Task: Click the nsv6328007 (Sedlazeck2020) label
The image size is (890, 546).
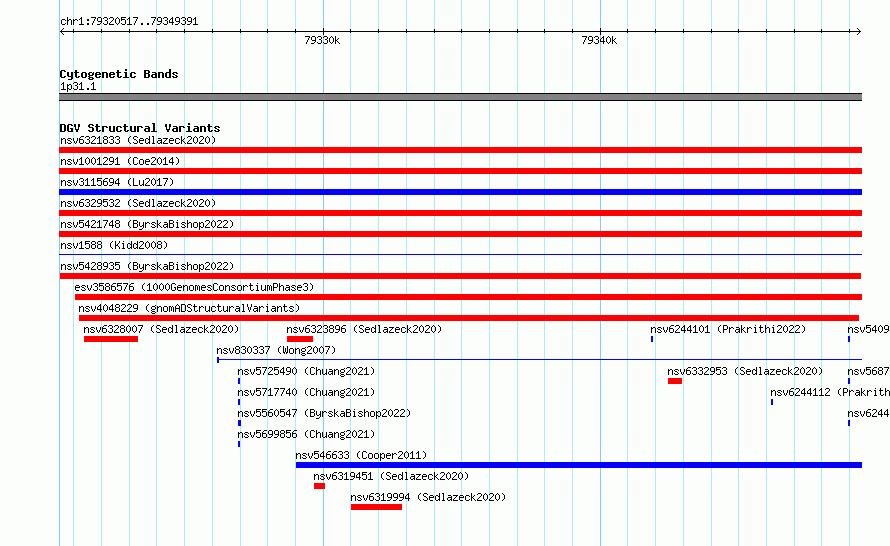Action: coord(161,329)
